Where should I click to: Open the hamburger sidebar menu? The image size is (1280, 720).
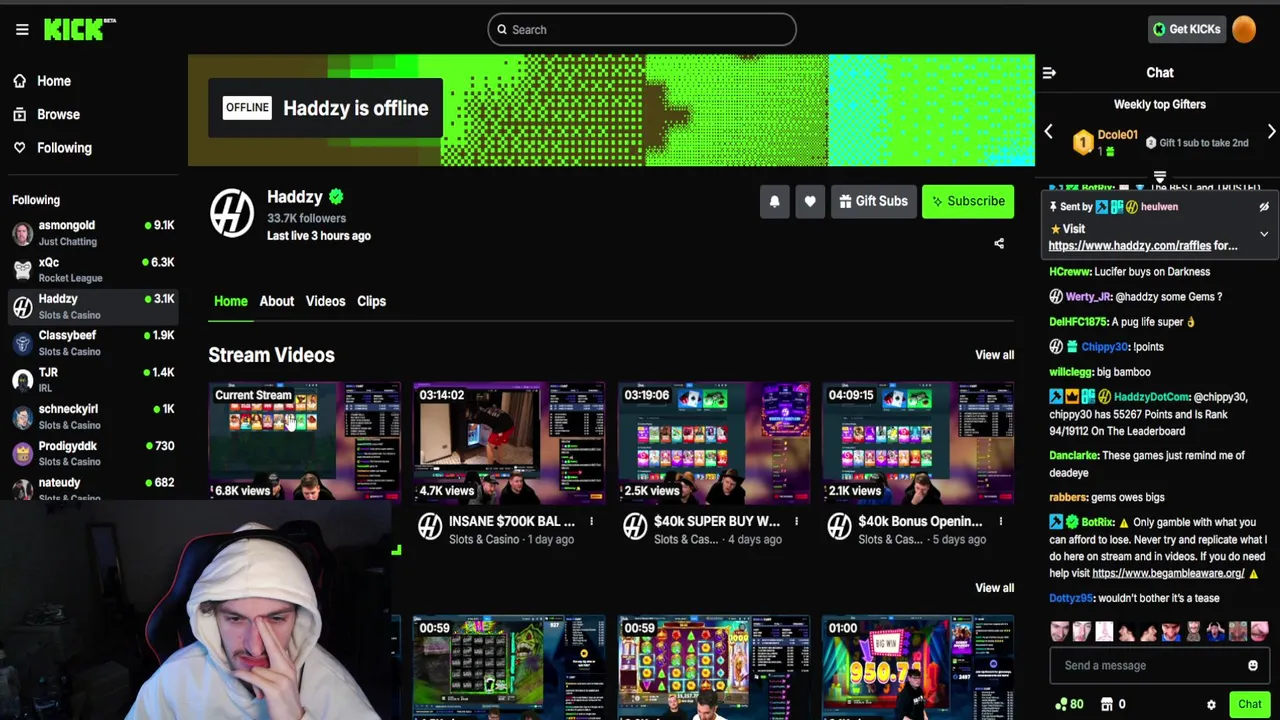(x=22, y=29)
